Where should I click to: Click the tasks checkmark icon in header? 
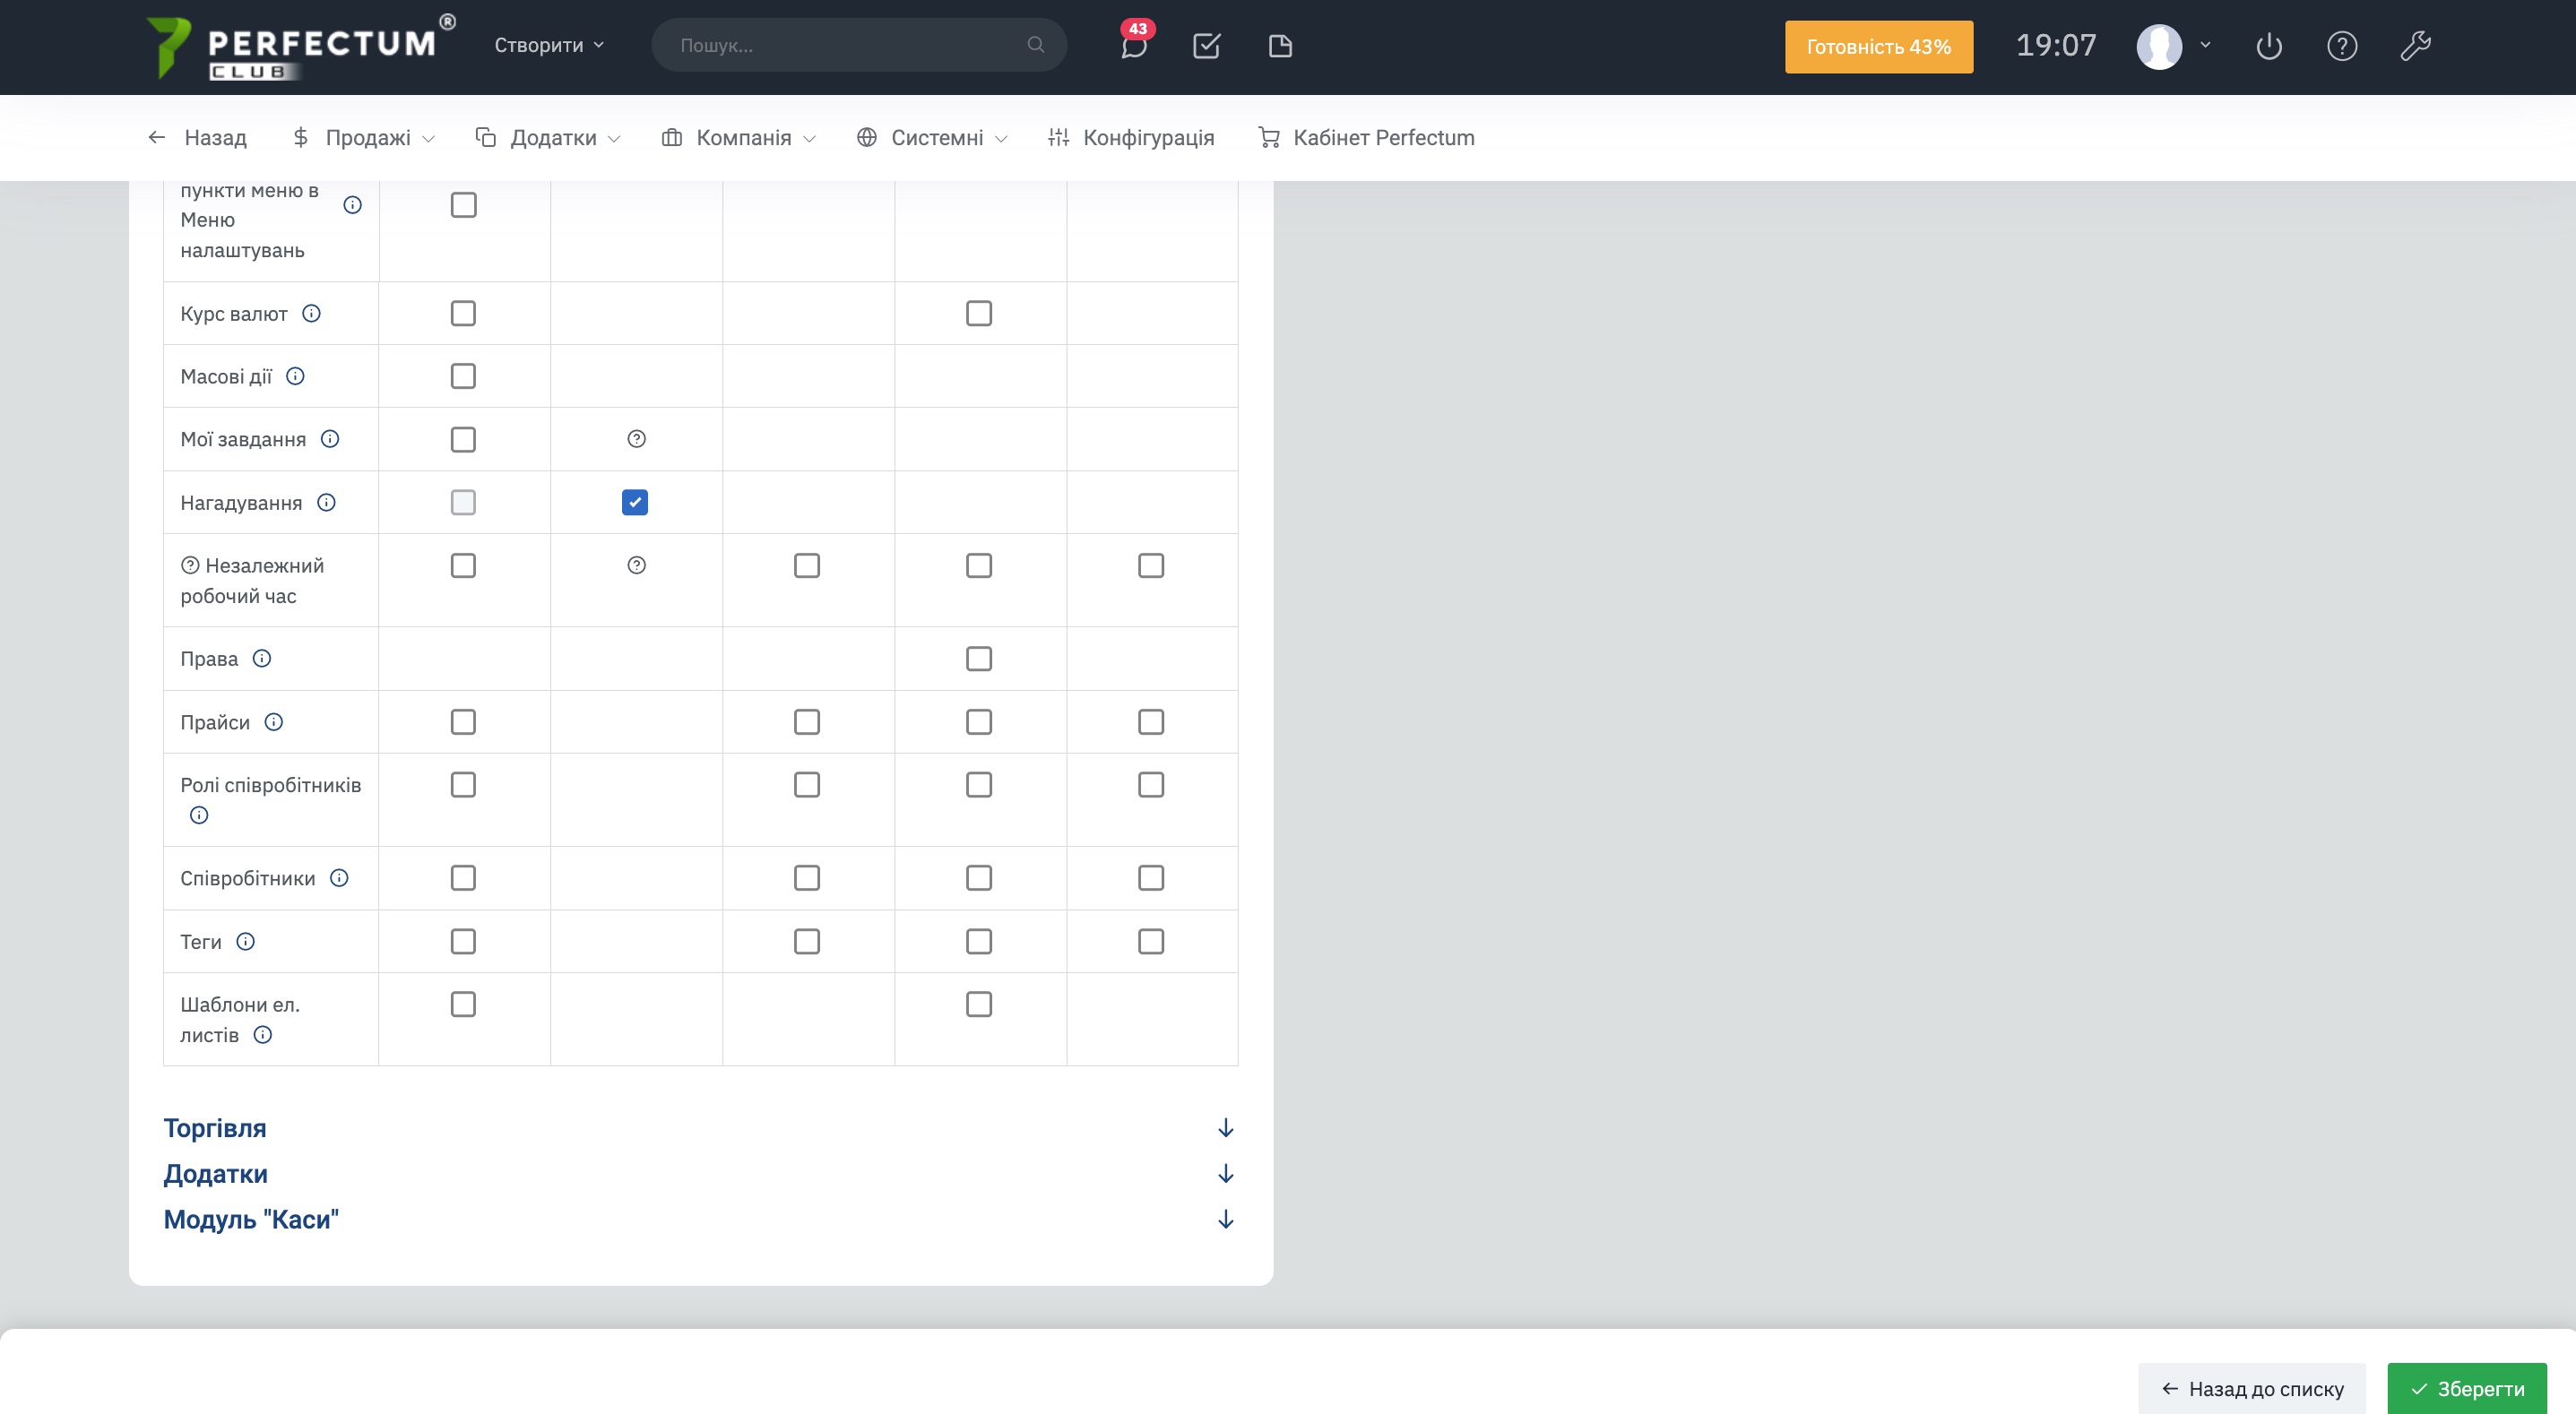[1206, 46]
